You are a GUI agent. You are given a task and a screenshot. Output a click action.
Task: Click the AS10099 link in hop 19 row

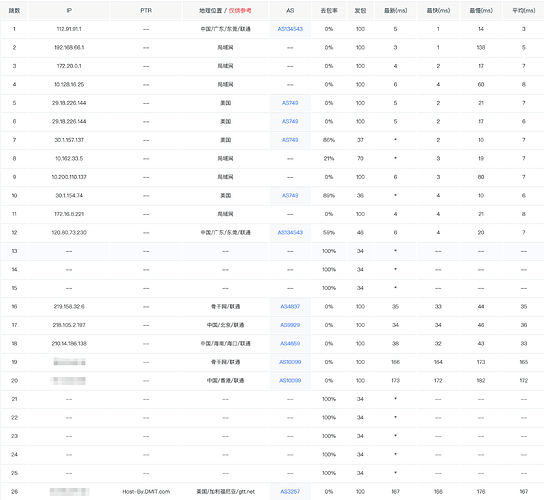tap(290, 362)
